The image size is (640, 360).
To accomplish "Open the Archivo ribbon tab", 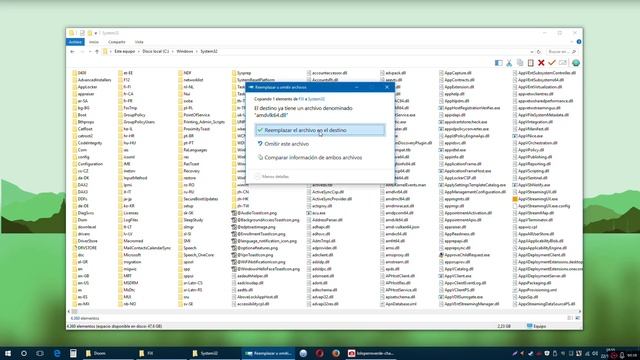I will (75, 42).
